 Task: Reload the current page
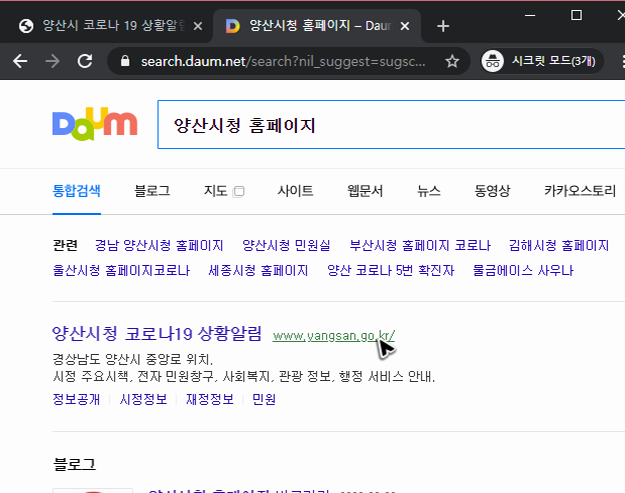(x=85, y=61)
